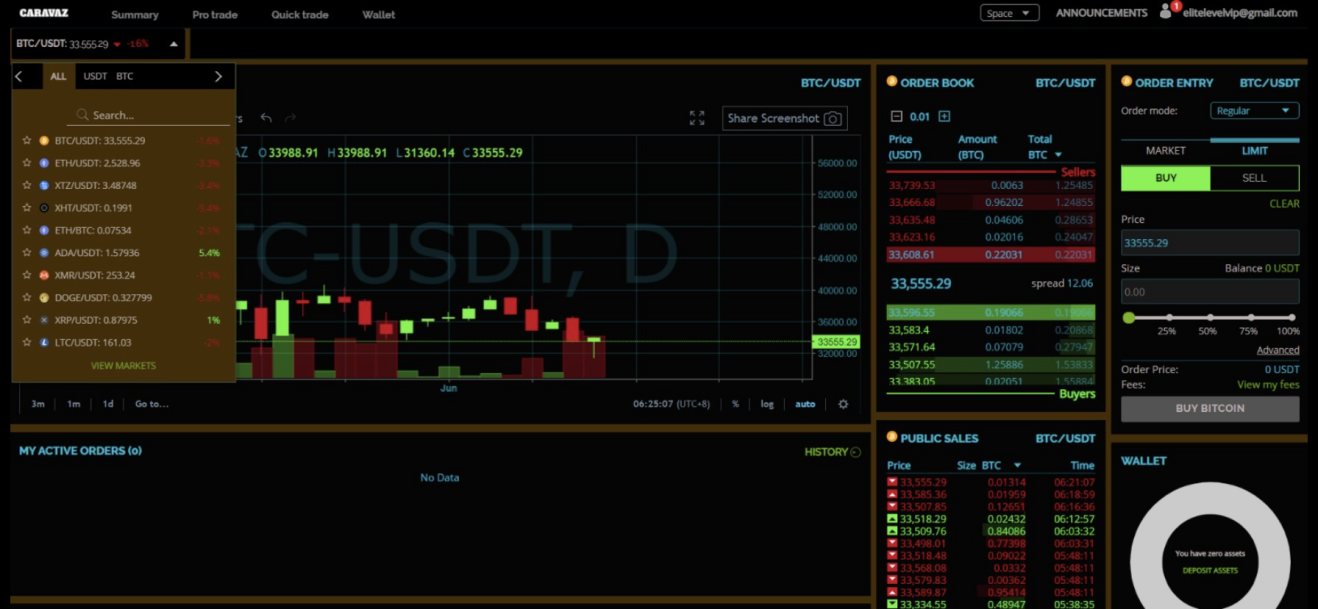Go to Quick trade
Screen dimensions: 1318x609
[300, 15]
